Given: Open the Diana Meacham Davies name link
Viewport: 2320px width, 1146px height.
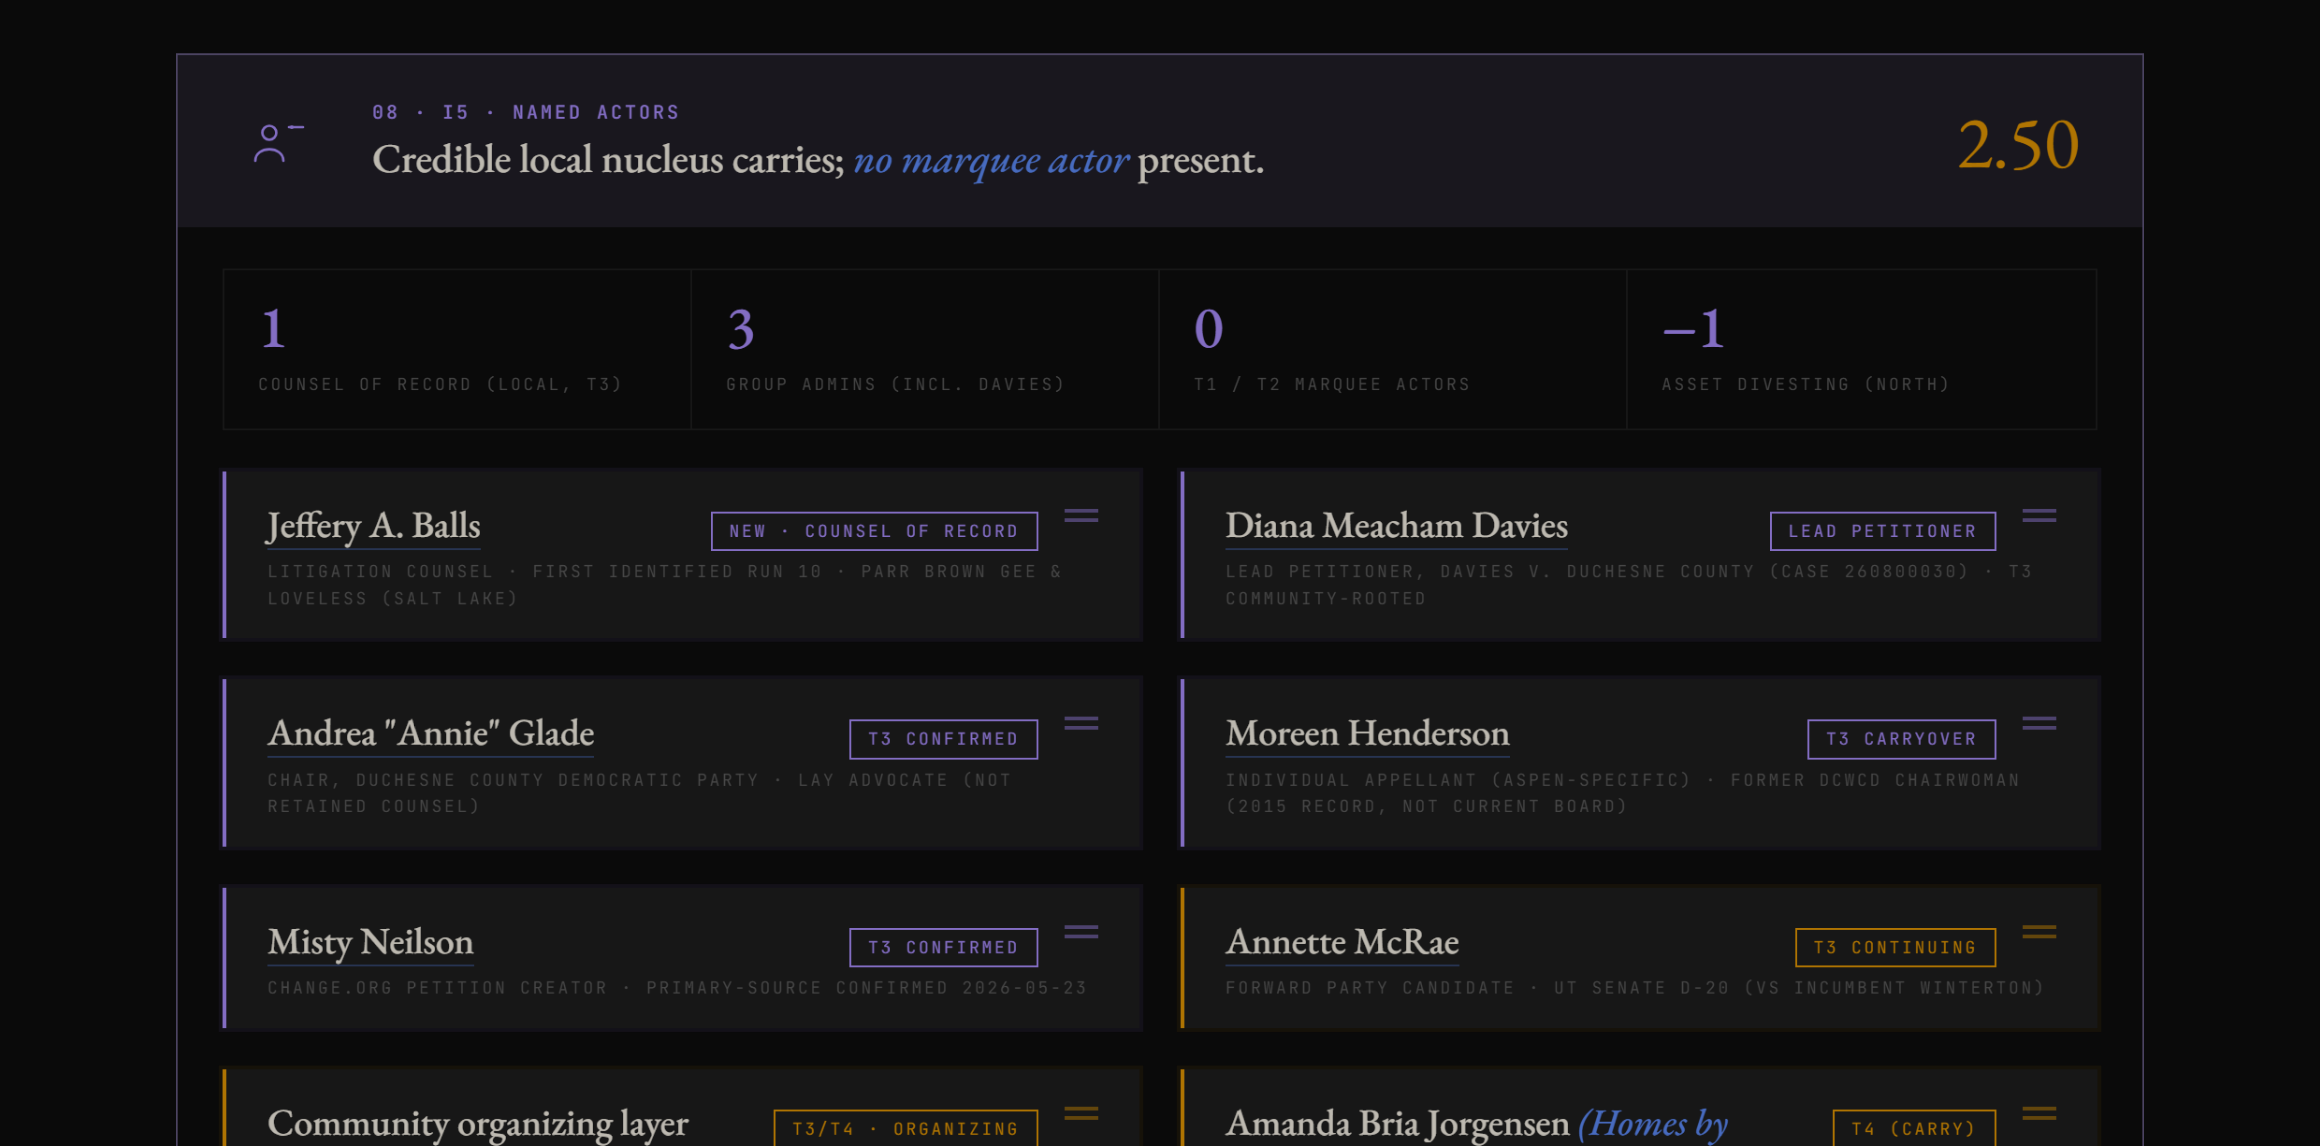Looking at the screenshot, I should 1396,526.
